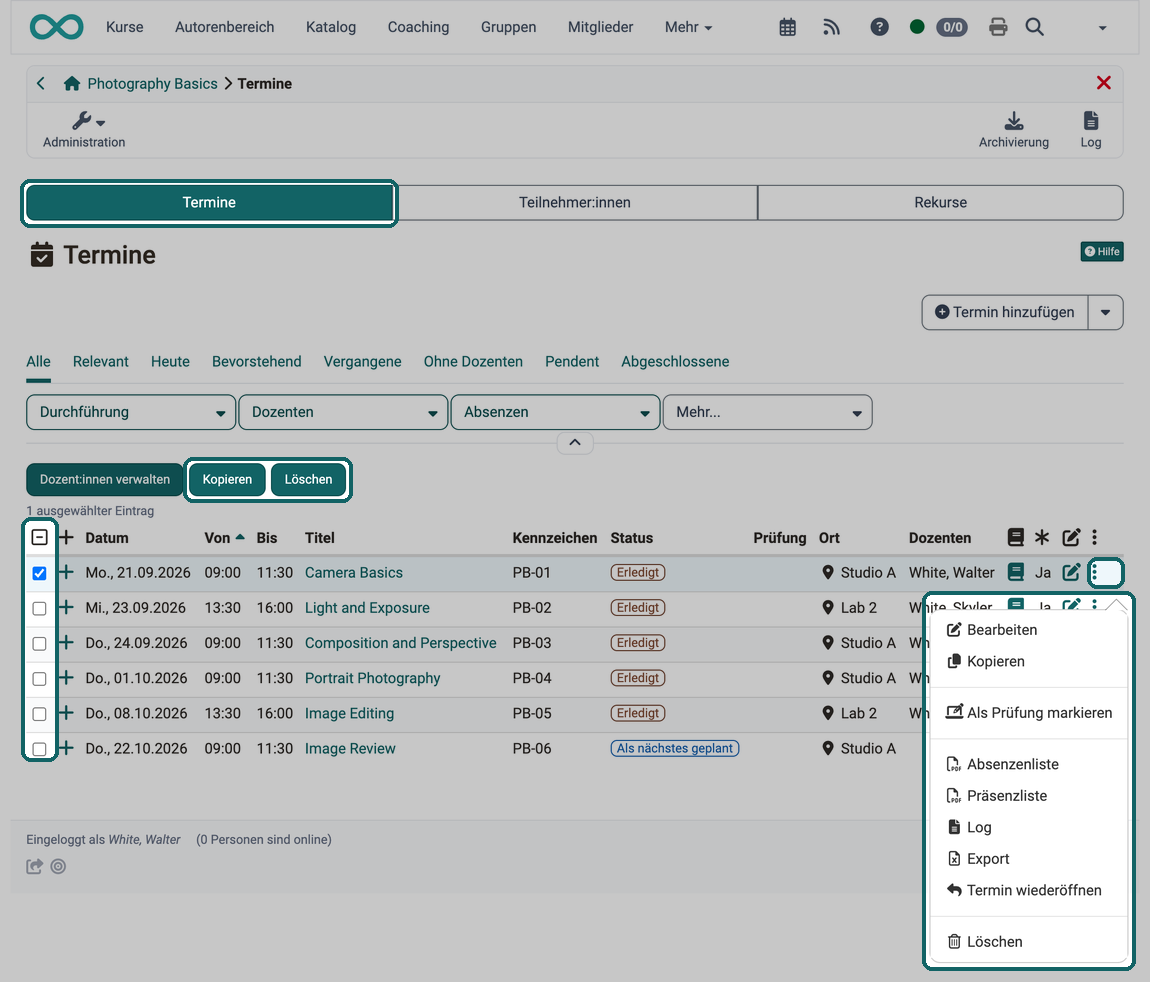Image resolution: width=1150 pixels, height=982 pixels.
Task: Open the RSS subscriptions feed icon
Action: pos(831,27)
